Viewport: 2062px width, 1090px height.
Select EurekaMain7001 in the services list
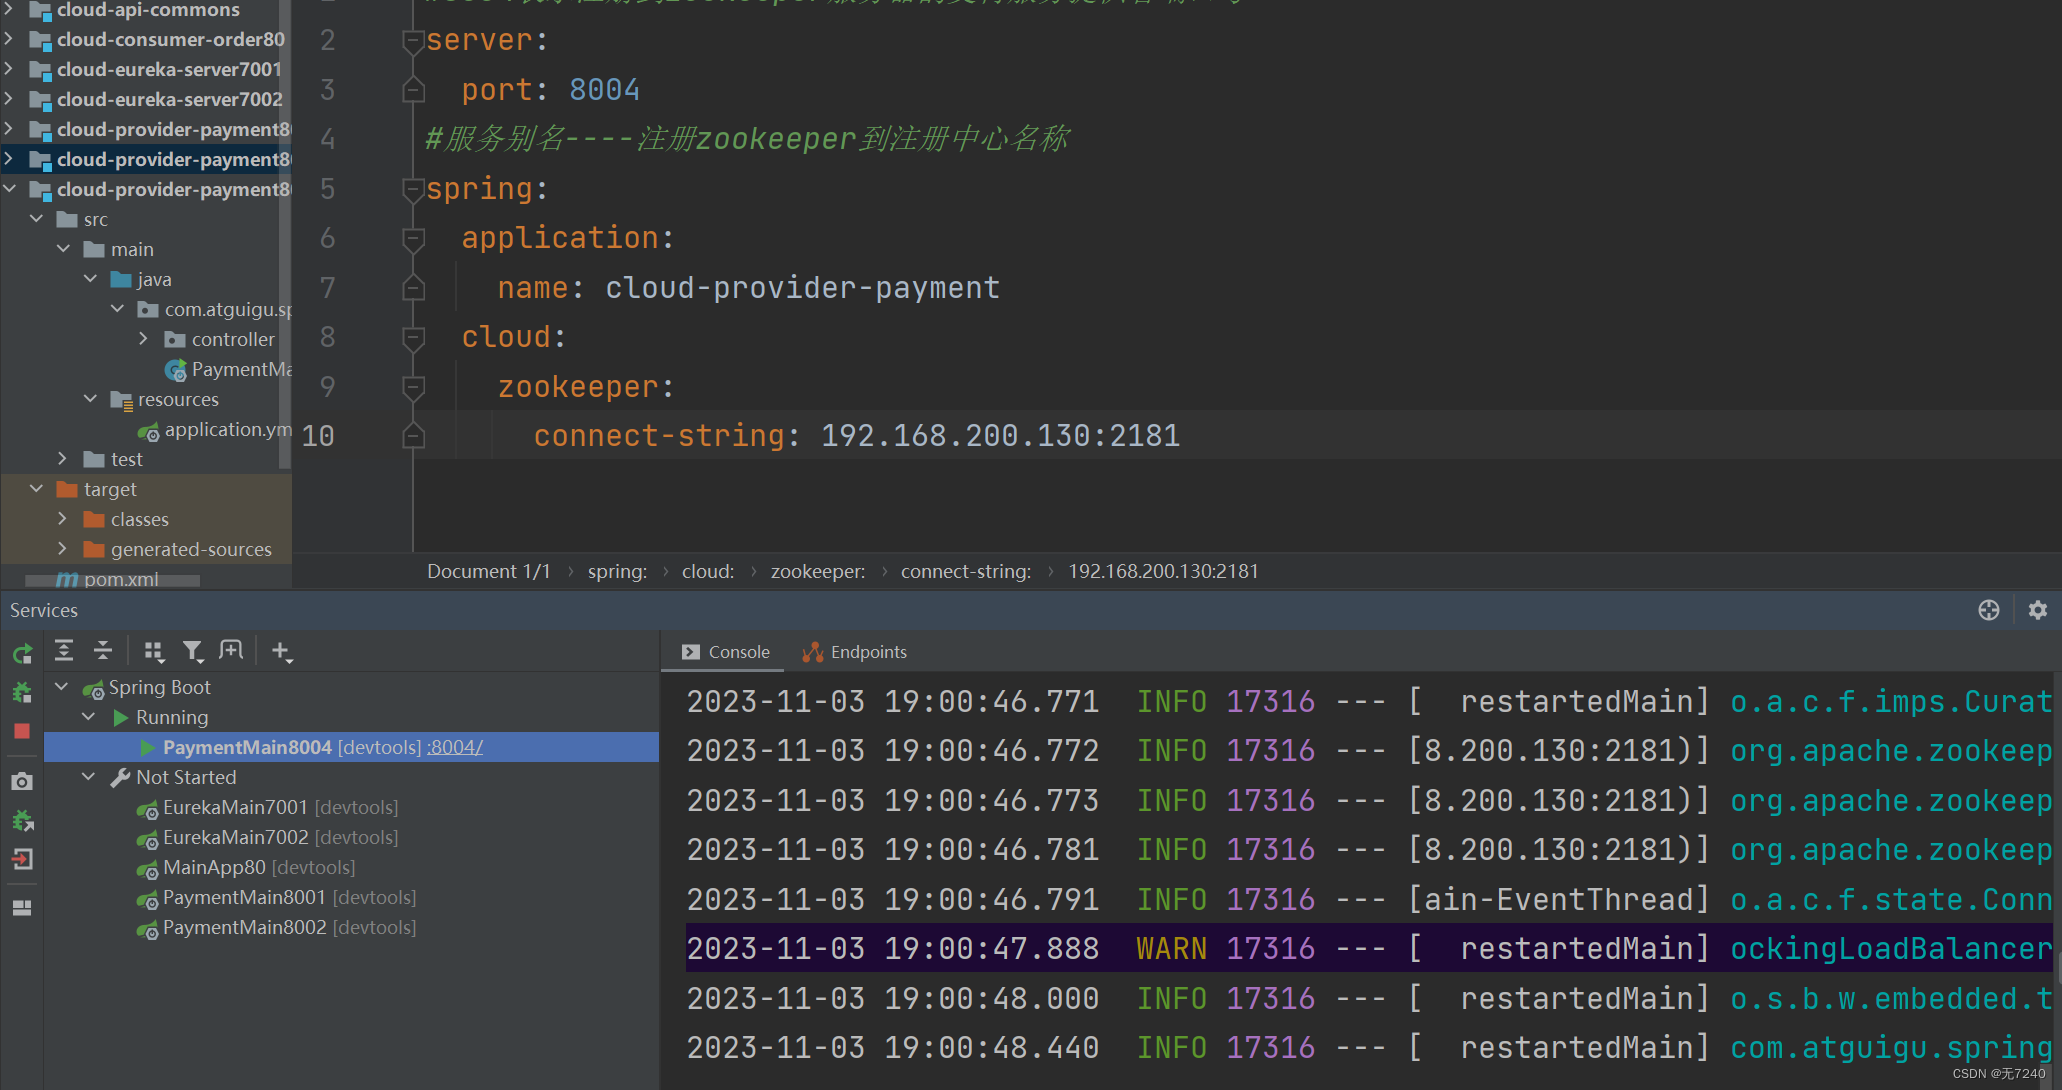(234, 807)
